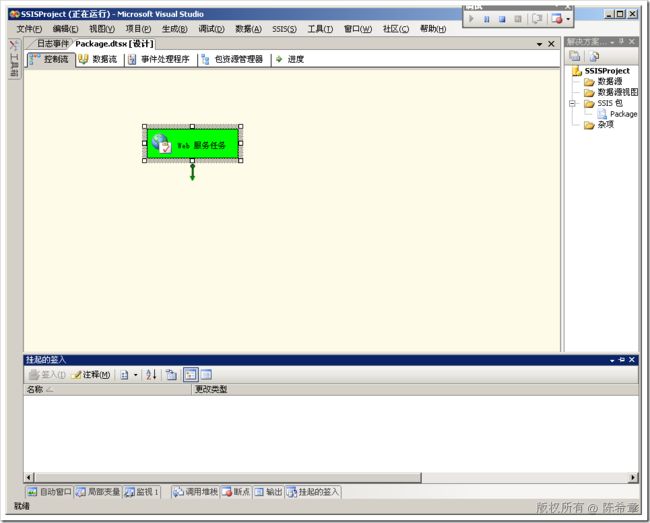Toggle the tree view button in pending check-ins

(191, 375)
